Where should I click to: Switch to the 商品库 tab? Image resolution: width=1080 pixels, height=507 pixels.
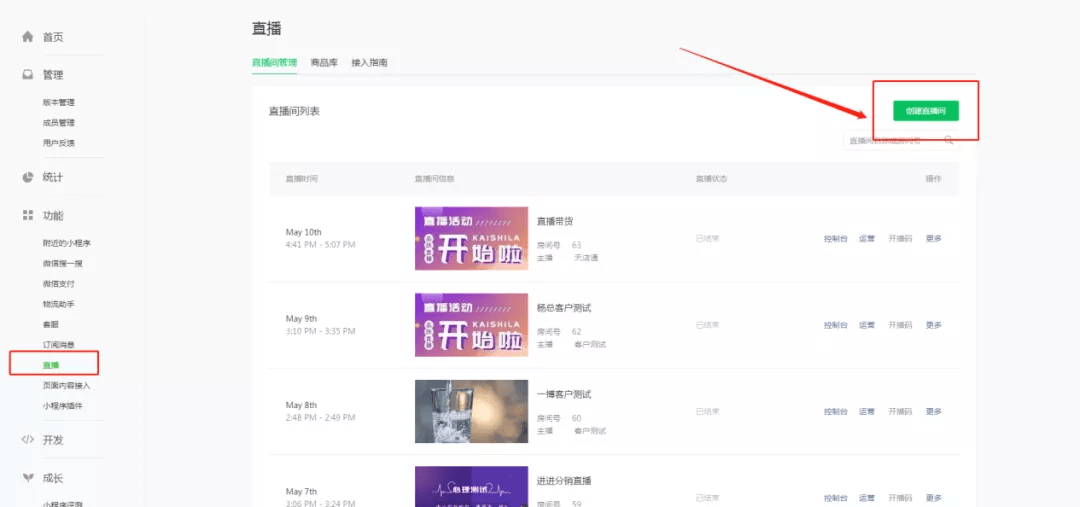point(324,63)
